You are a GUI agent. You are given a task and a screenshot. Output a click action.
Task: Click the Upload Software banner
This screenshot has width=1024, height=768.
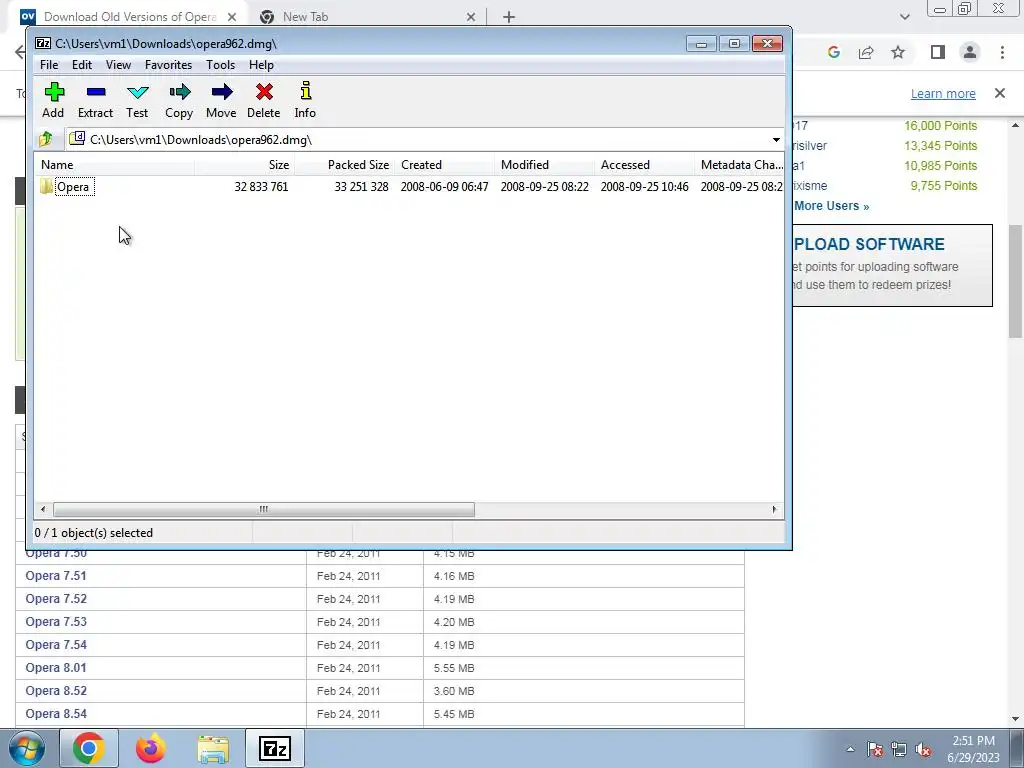[x=892, y=265]
